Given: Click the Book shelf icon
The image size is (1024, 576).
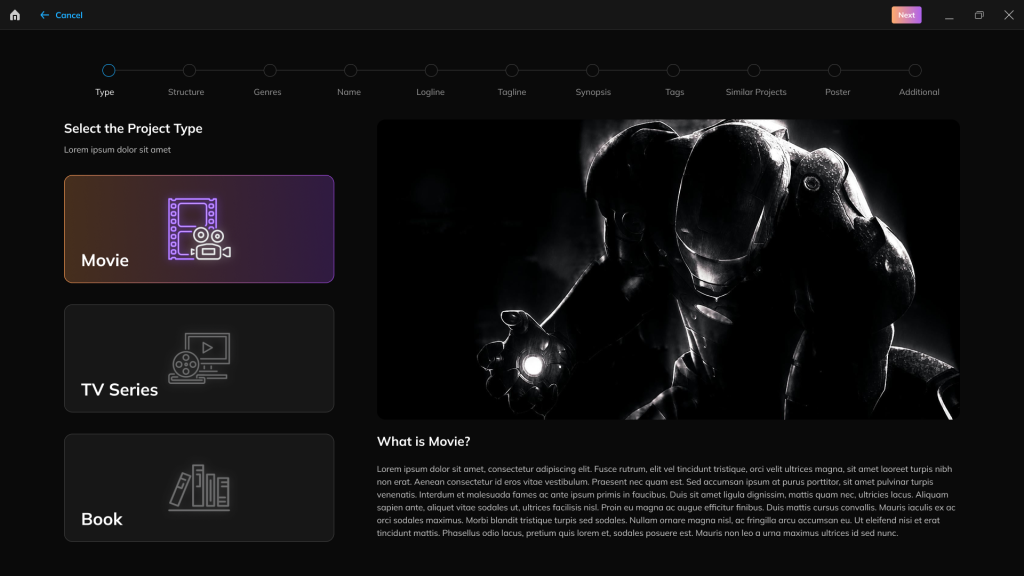Looking at the screenshot, I should [199, 488].
